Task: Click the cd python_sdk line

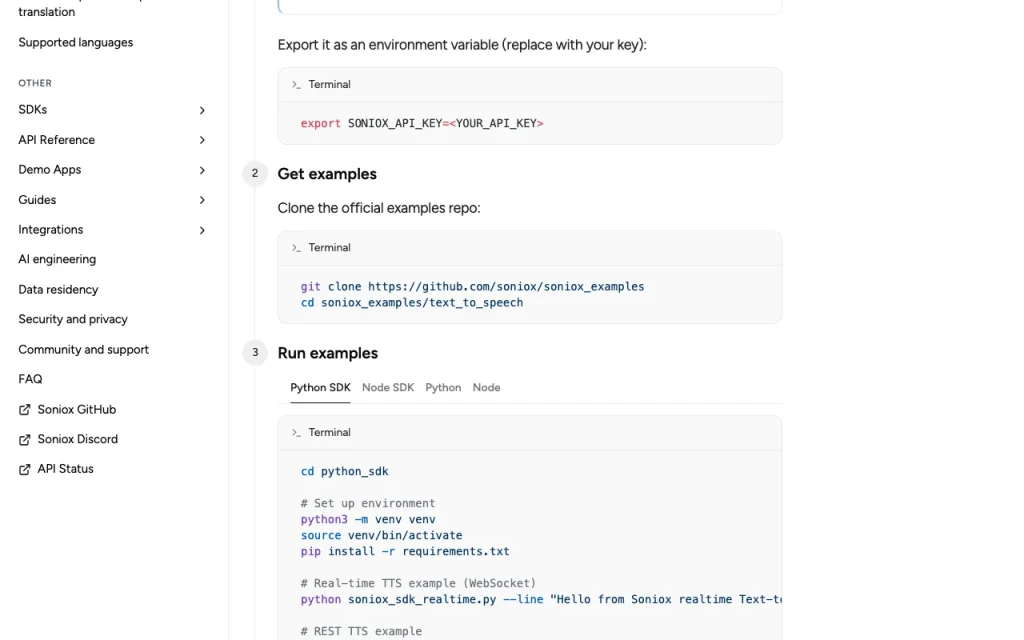Action: click(344, 472)
